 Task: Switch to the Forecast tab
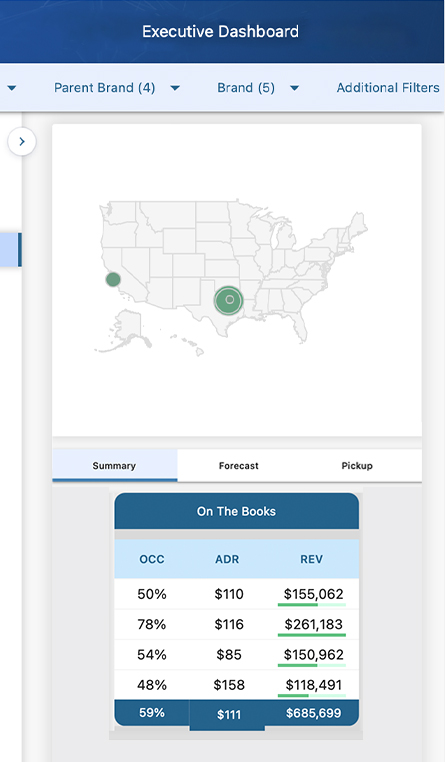click(239, 466)
